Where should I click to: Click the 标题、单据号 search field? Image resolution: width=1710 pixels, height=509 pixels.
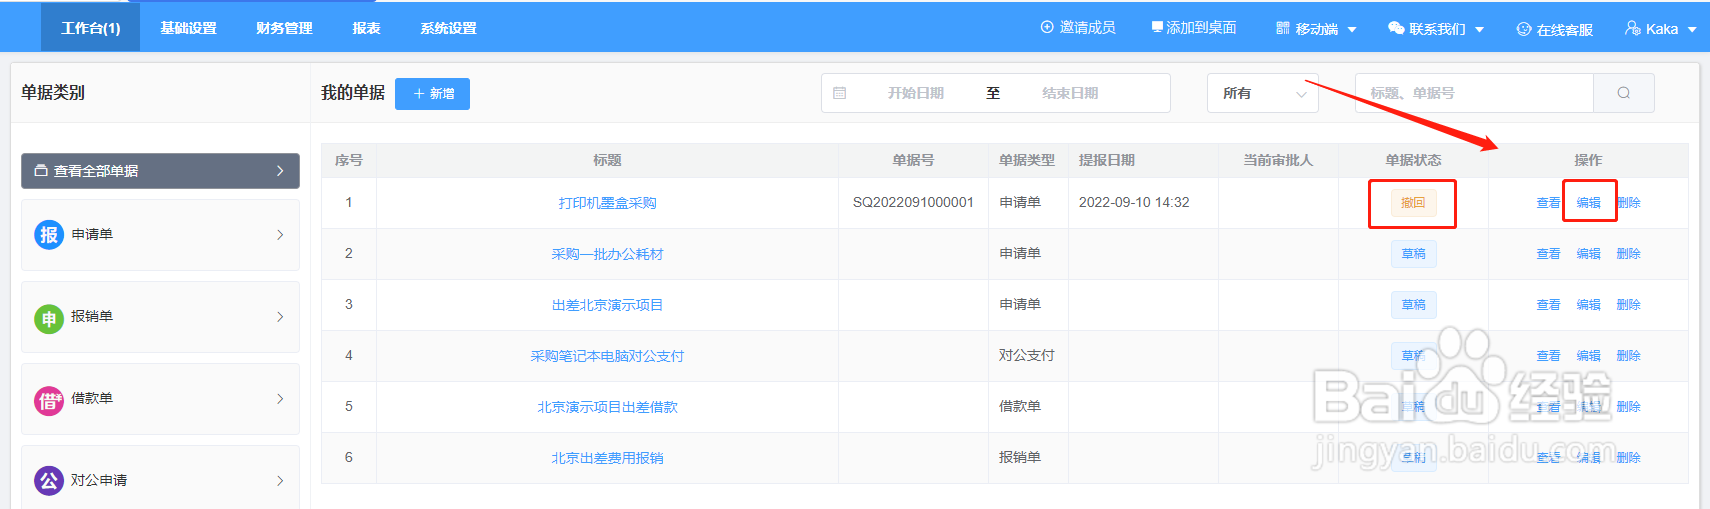1474,93
